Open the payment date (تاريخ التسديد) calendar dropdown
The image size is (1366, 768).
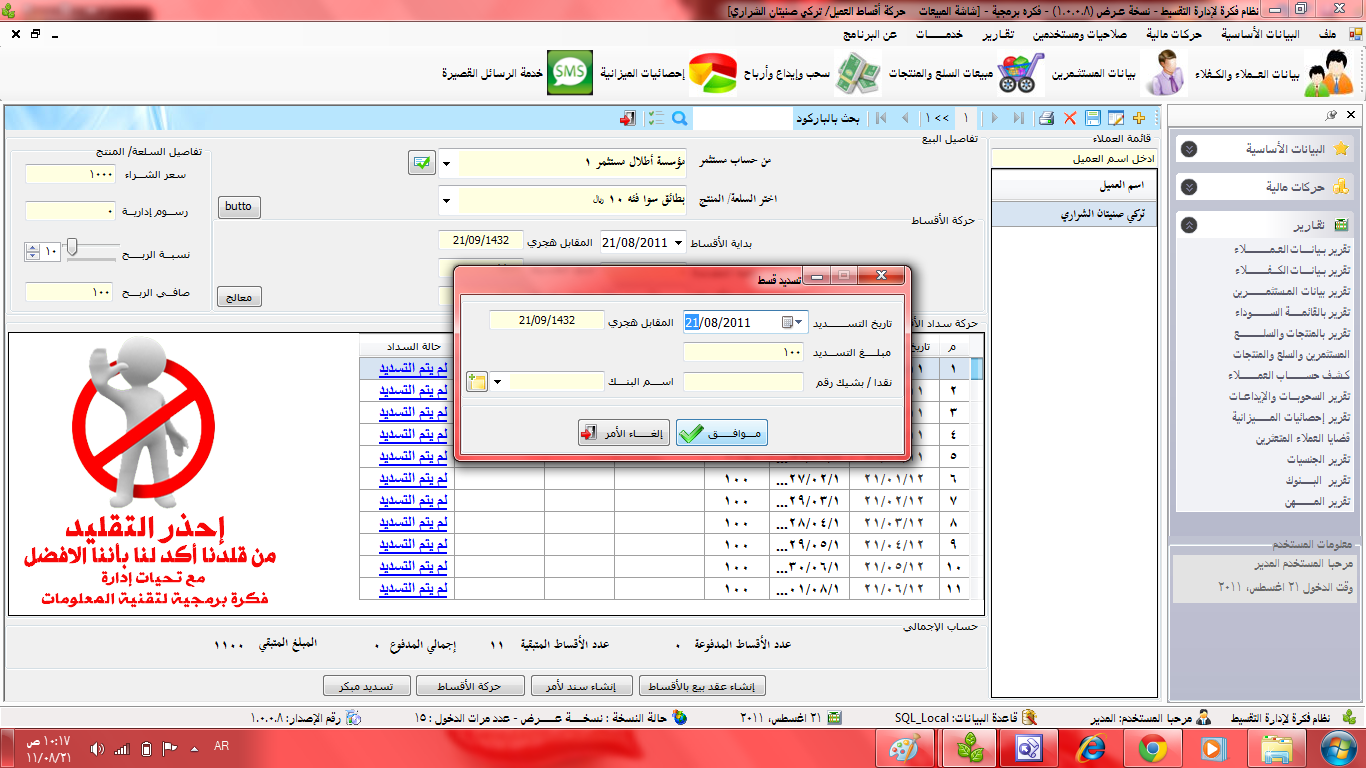793,322
